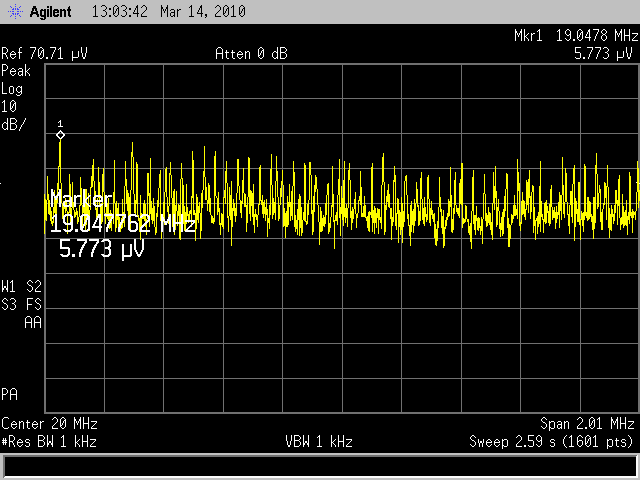Screen dimensions: 640x480
Task: Select the Ref 70.71 µV reference level
Action: (x=44, y=54)
